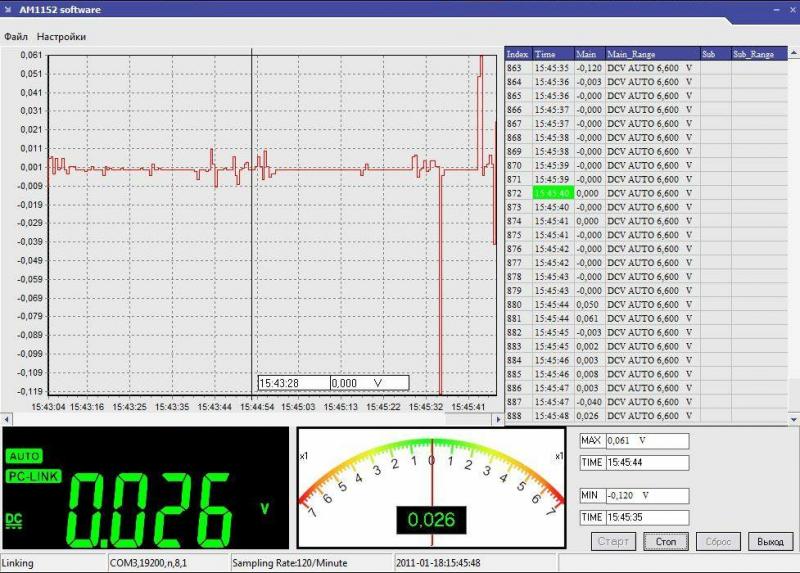
Task: Click the -0,040 value in row 887
Action: pyautogui.click(x=589, y=402)
